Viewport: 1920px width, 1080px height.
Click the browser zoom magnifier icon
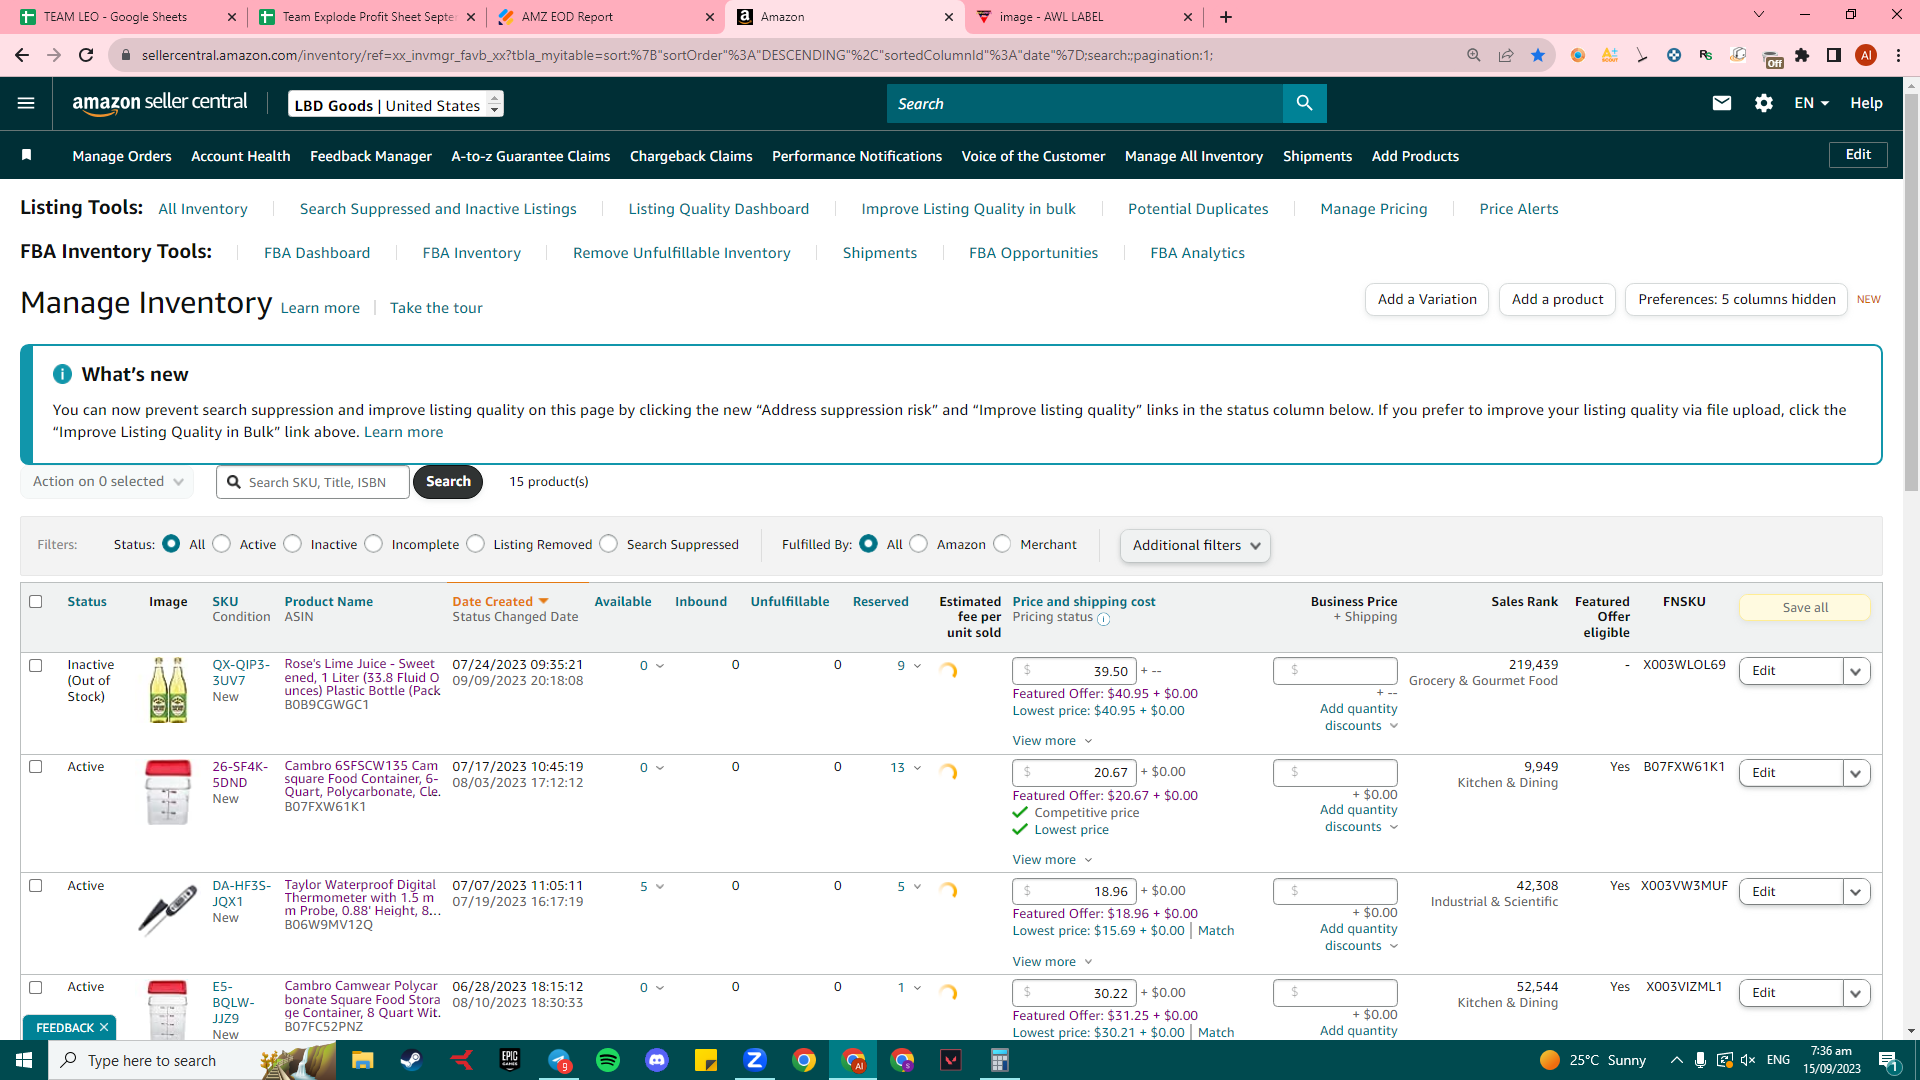point(1474,55)
